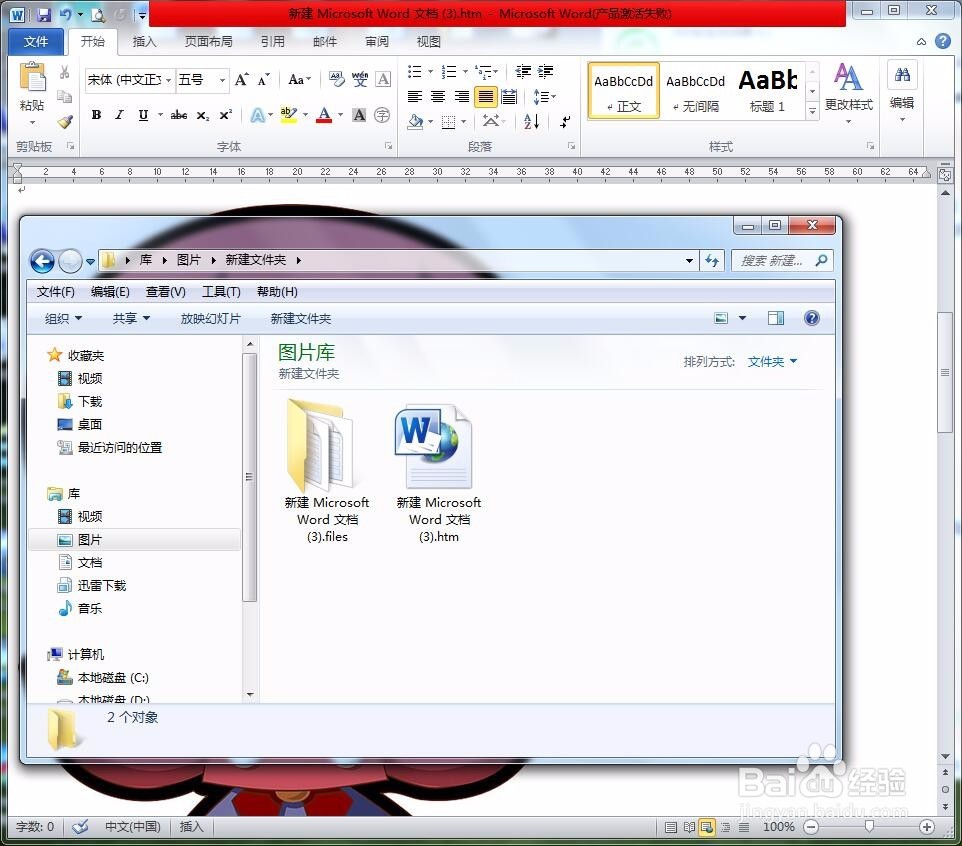
Task: Toggle Align Text Left
Action: [x=415, y=96]
